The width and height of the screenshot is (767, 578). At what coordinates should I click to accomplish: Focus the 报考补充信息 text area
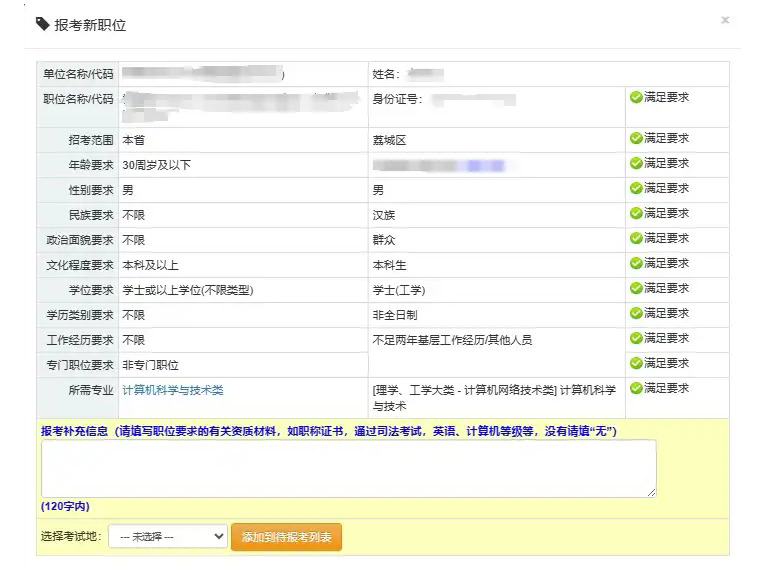[348, 468]
